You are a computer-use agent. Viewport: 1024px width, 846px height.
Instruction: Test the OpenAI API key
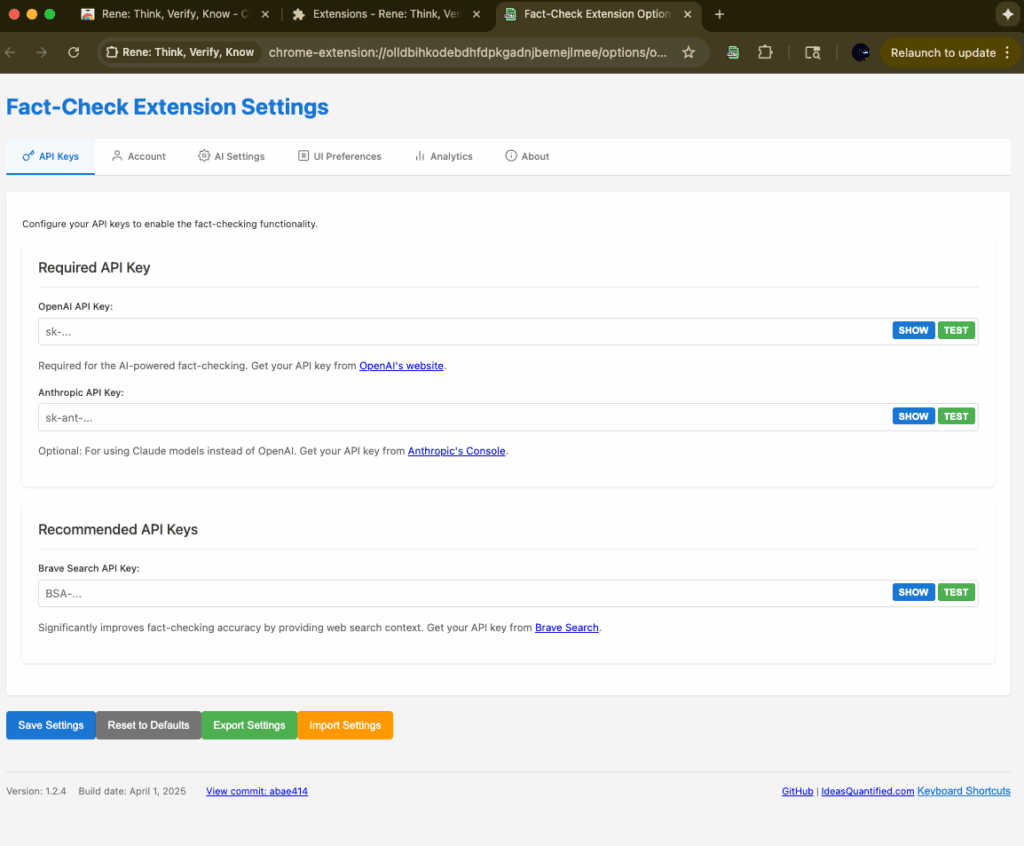coord(956,330)
